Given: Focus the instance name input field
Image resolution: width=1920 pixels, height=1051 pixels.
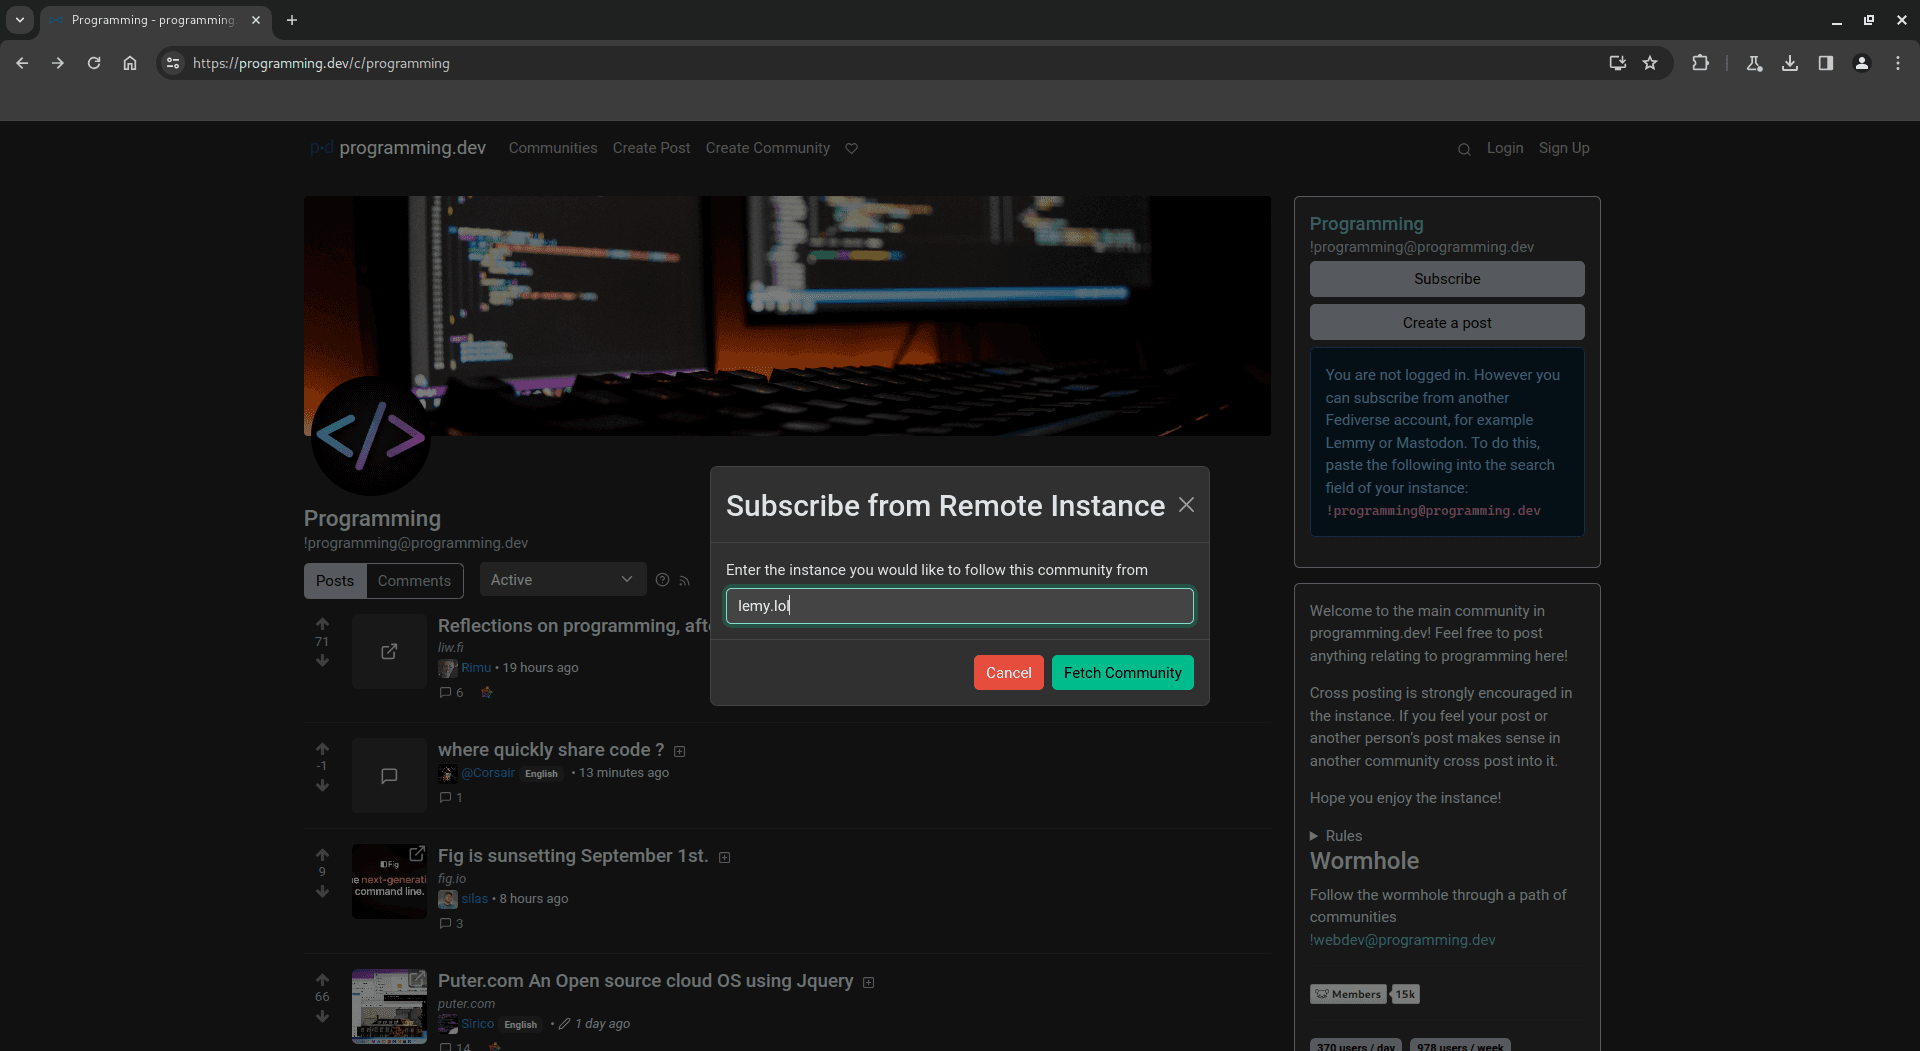Looking at the screenshot, I should tap(959, 606).
